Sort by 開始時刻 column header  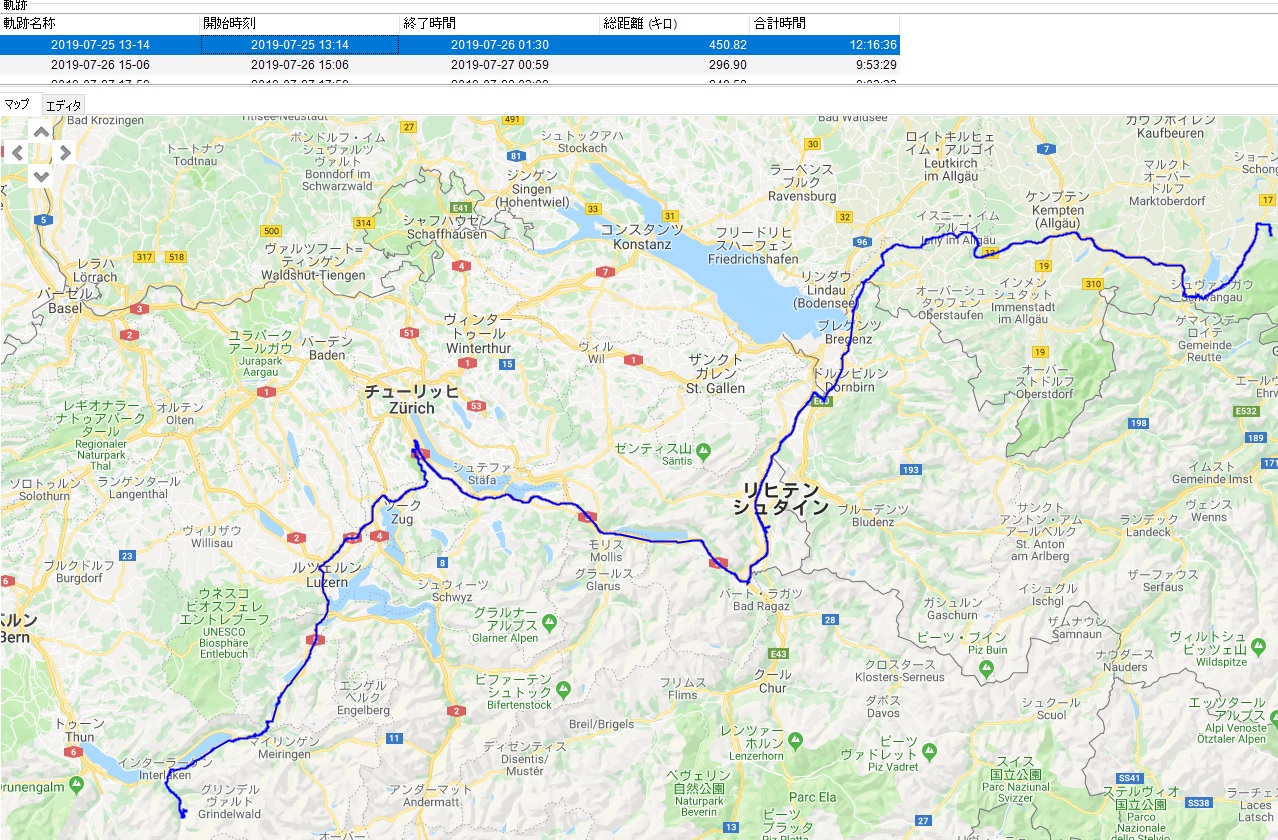tap(300, 23)
